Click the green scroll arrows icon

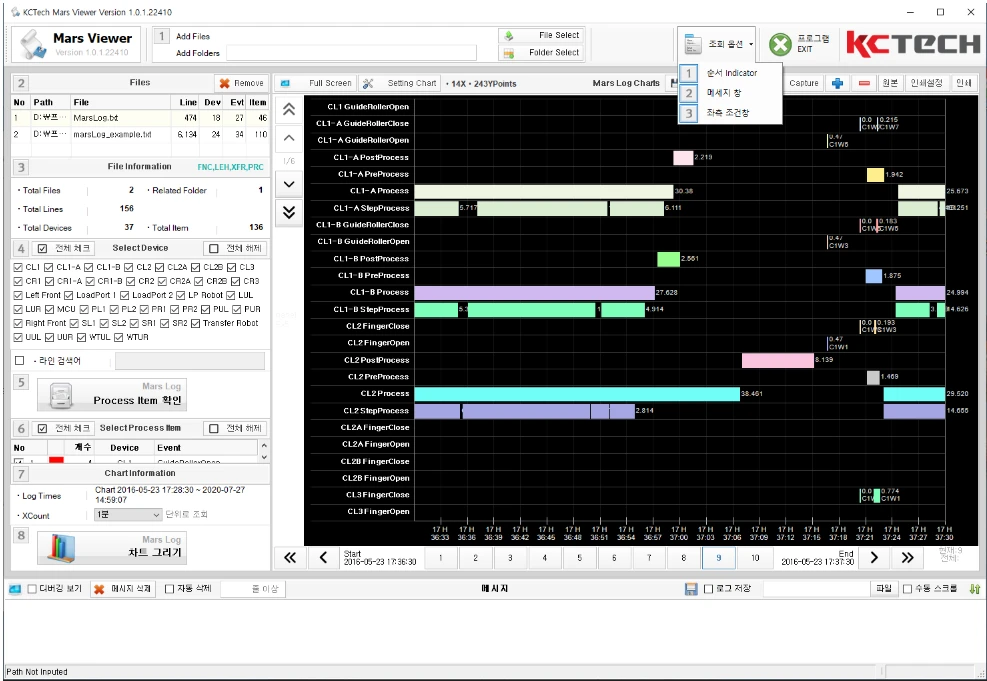coord(974,589)
